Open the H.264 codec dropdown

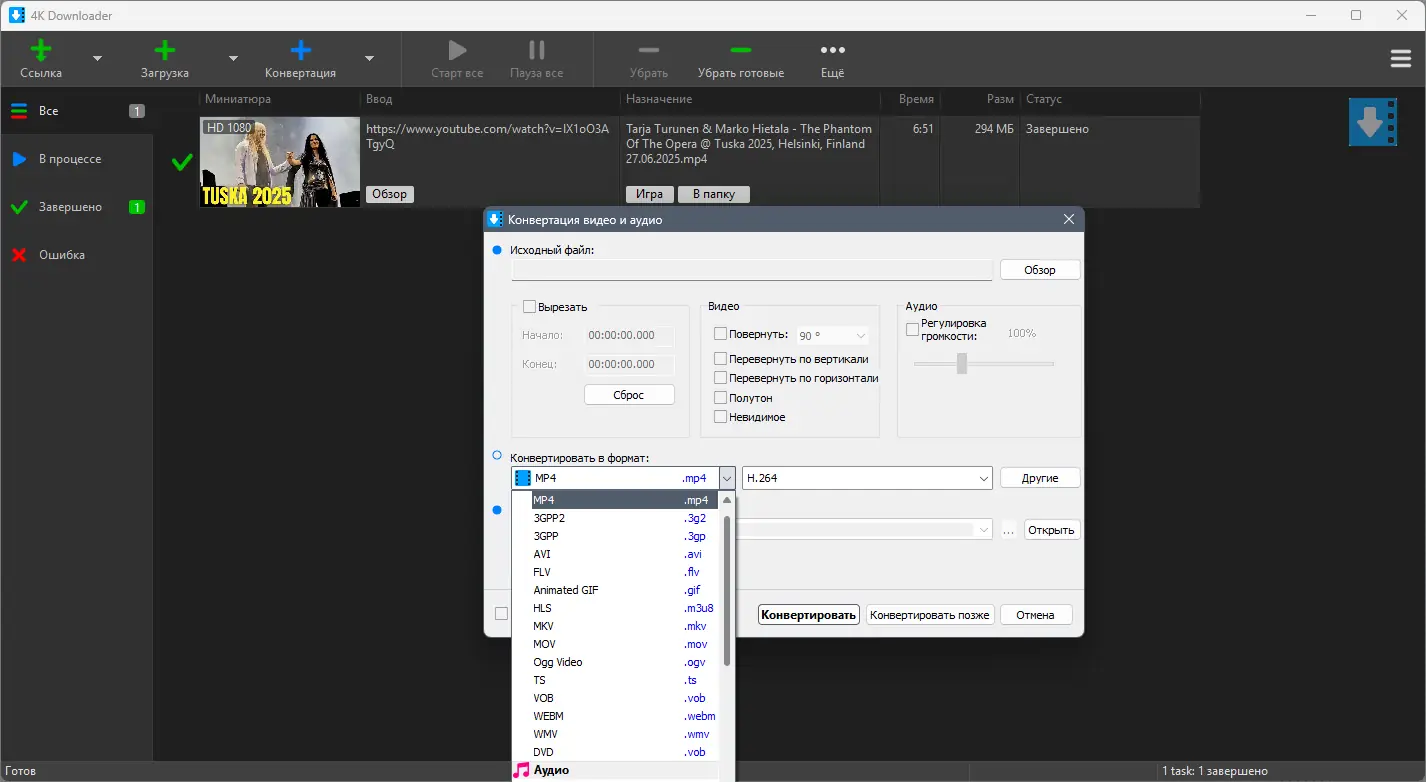(x=983, y=478)
